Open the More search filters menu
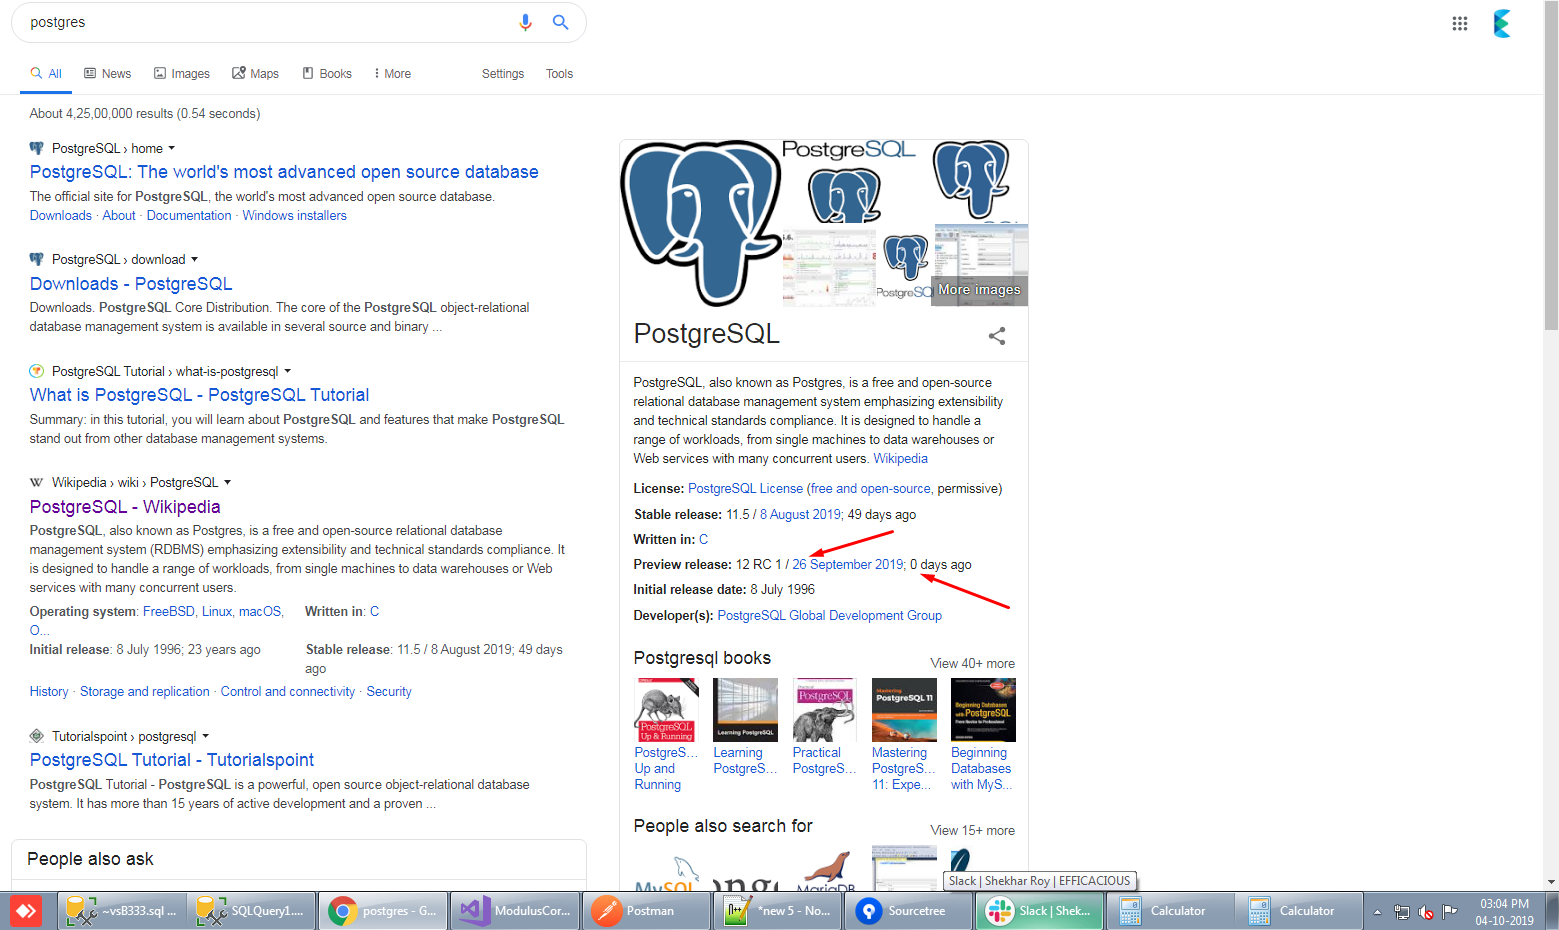1559x930 pixels. (x=392, y=74)
